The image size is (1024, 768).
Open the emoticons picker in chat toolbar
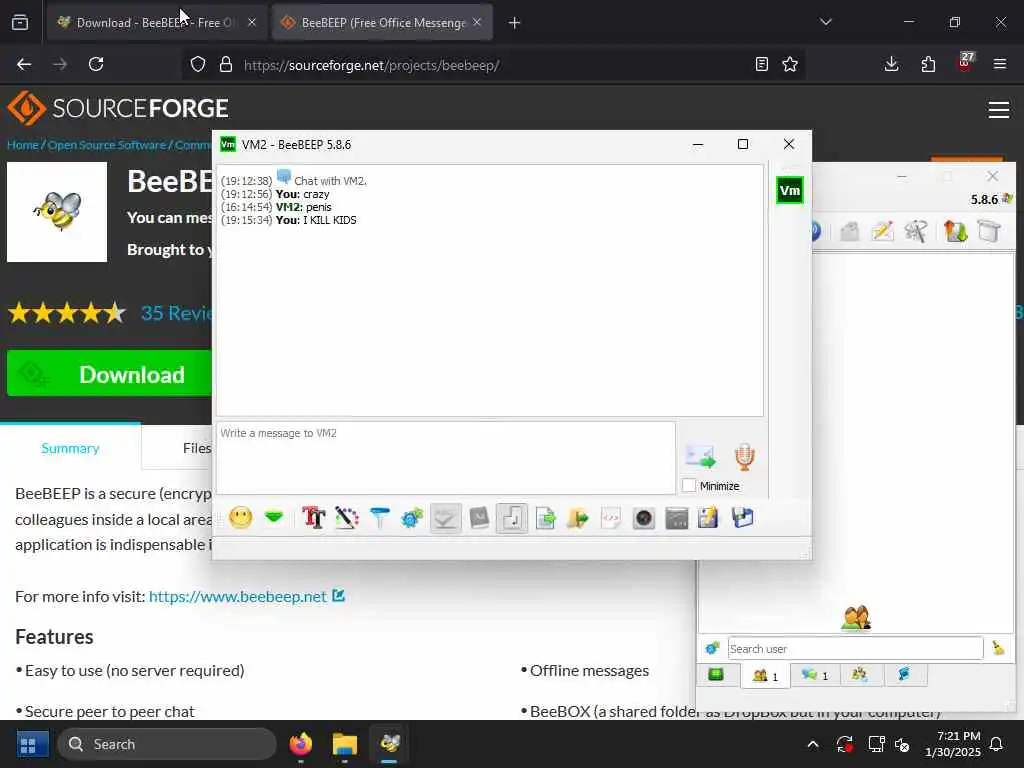pyautogui.click(x=240, y=519)
